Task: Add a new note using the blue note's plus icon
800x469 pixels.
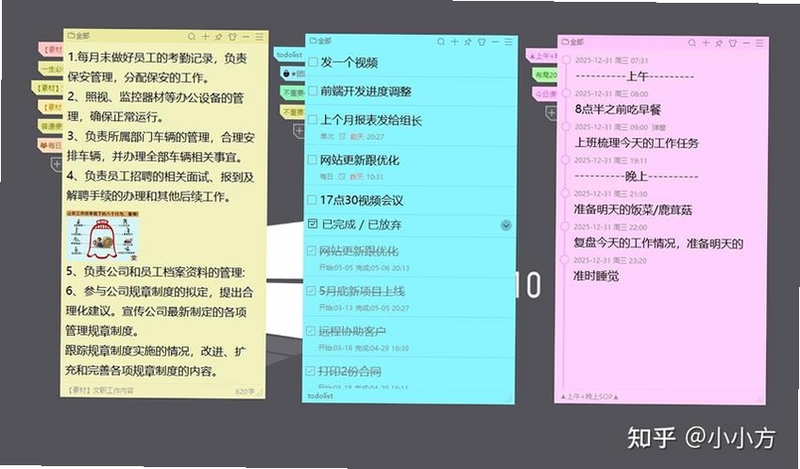Action: pos(454,42)
